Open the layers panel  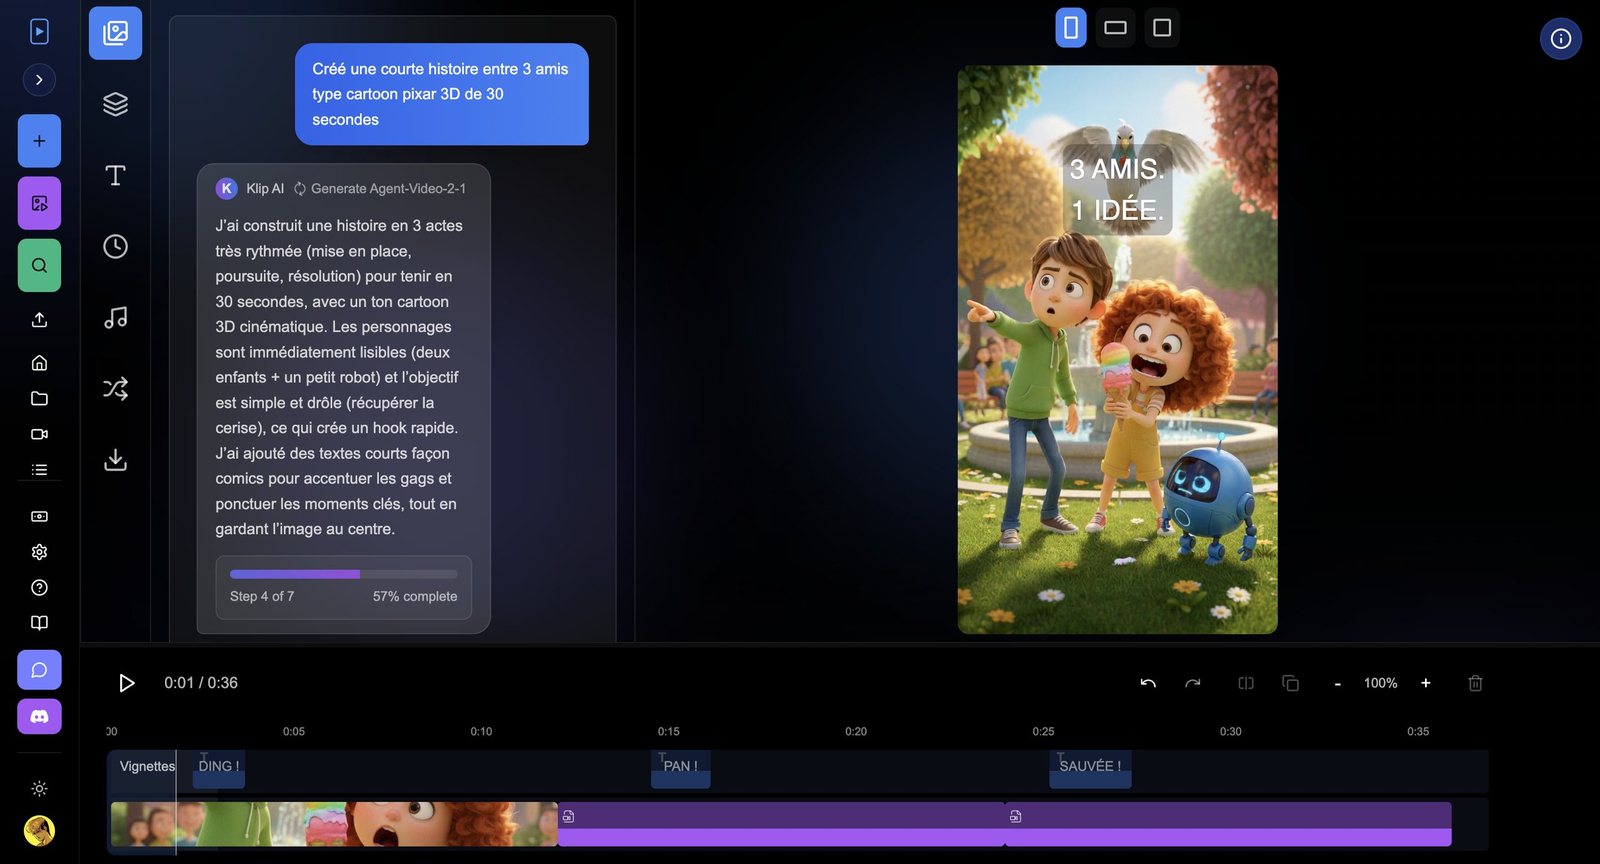tap(115, 104)
